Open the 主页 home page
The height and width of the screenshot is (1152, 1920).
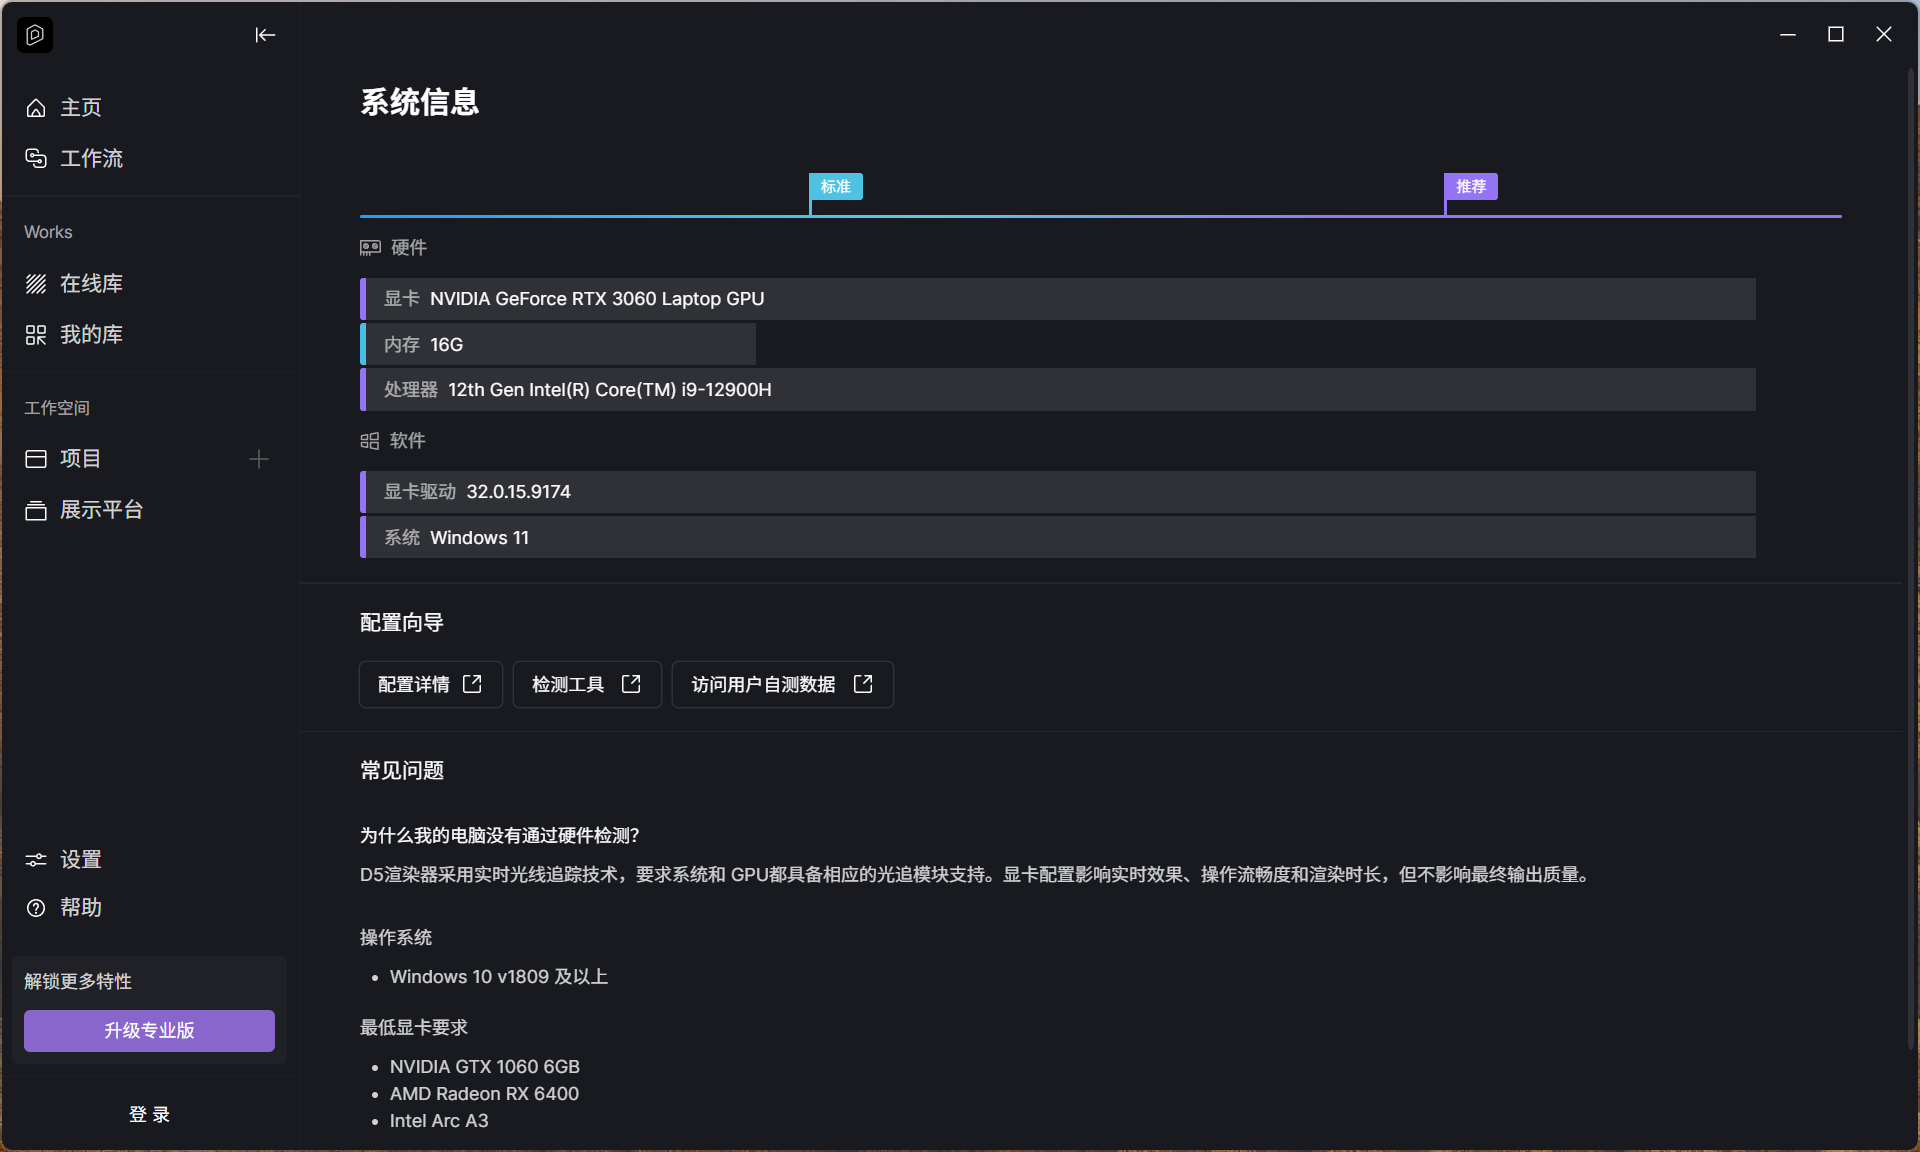pyautogui.click(x=80, y=107)
